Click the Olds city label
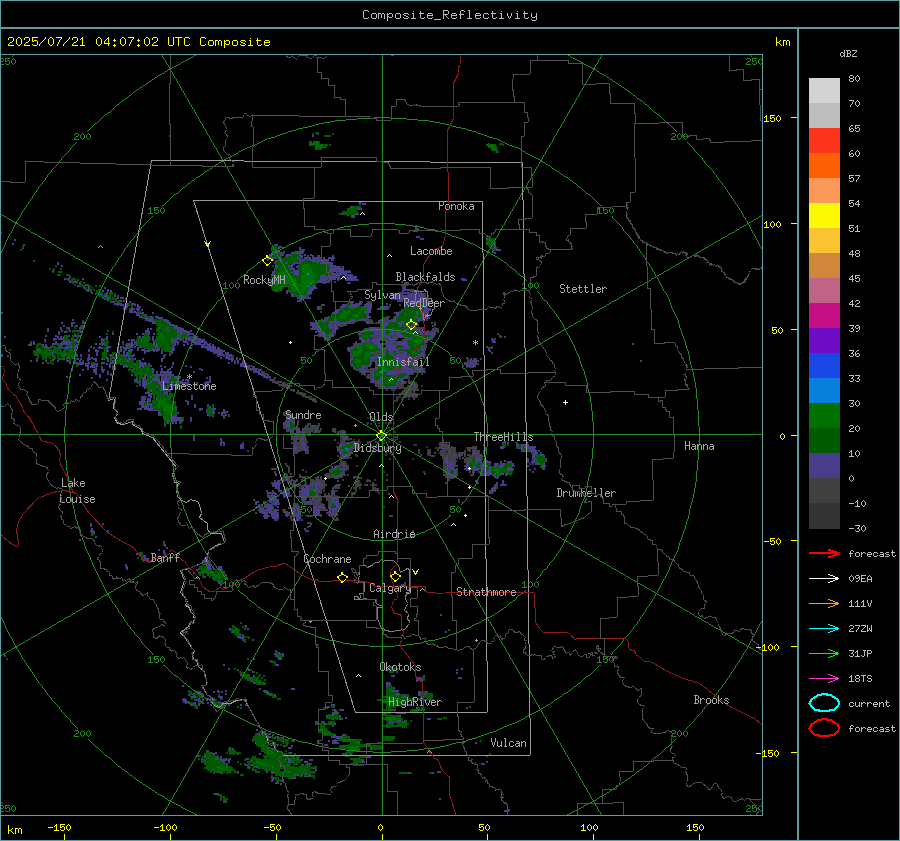 [x=381, y=417]
